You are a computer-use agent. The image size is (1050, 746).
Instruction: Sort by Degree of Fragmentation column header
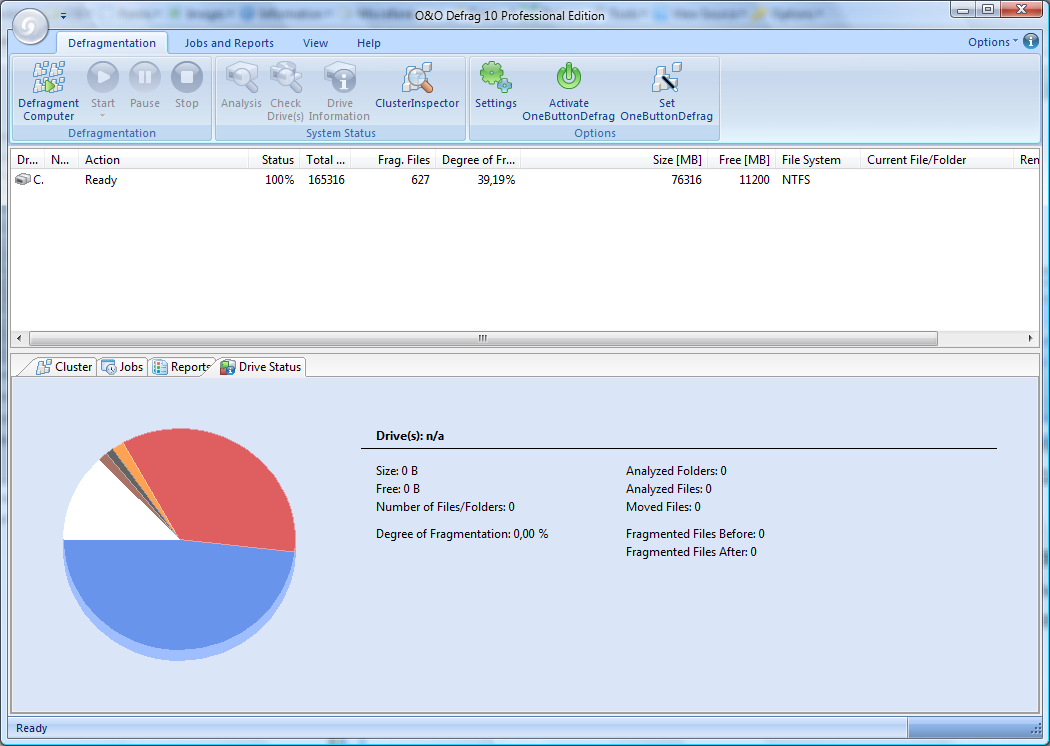click(478, 160)
